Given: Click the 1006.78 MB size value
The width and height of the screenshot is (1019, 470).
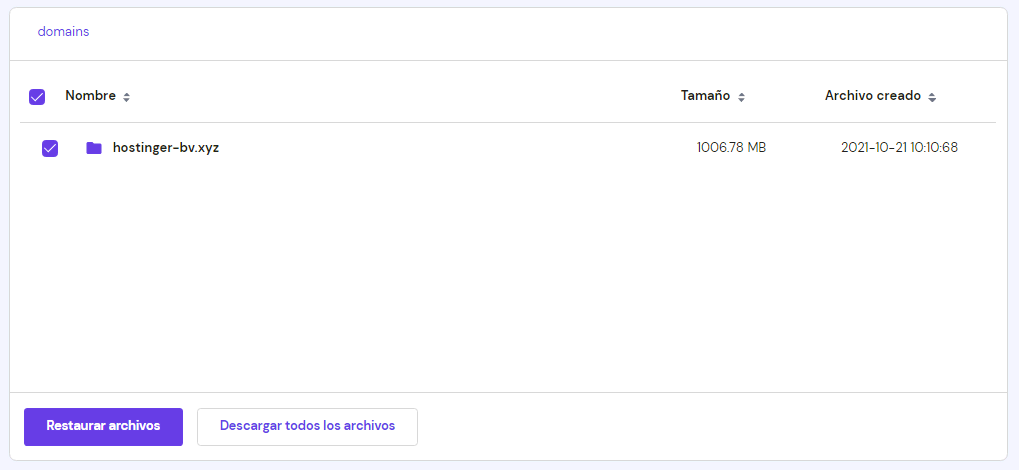Looking at the screenshot, I should click(x=731, y=148).
